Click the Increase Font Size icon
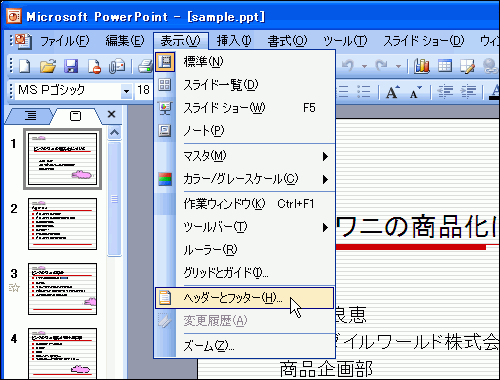The height and width of the screenshot is (380, 500). (393, 91)
